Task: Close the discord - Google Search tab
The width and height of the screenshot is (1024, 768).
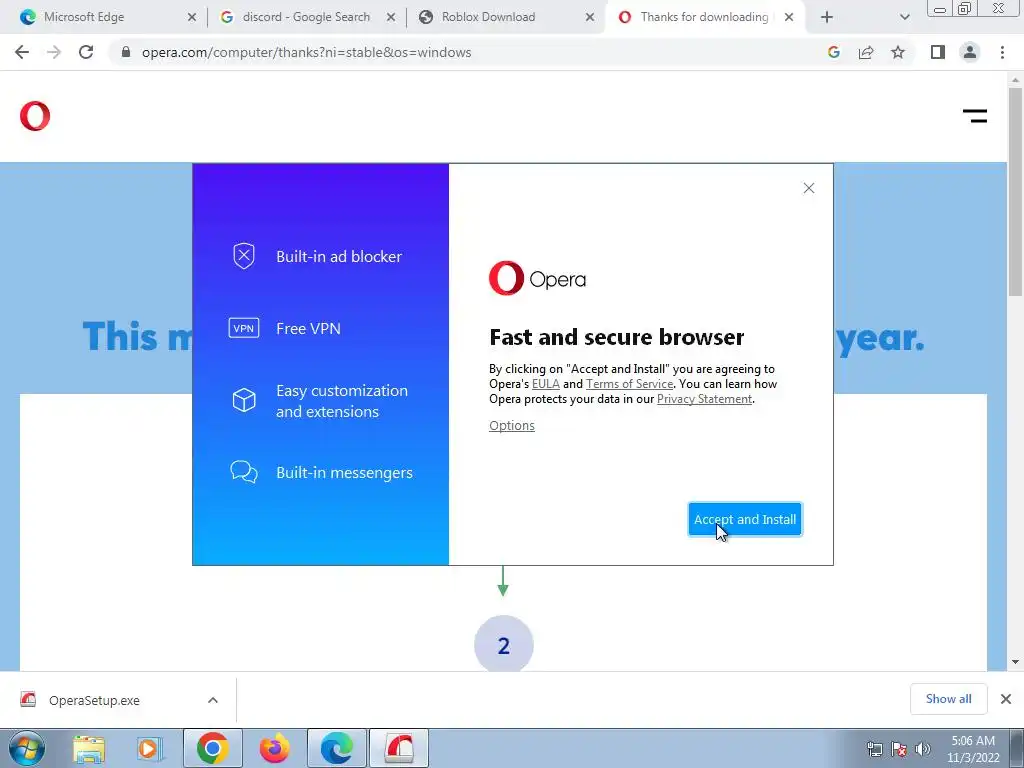Action: [391, 18]
